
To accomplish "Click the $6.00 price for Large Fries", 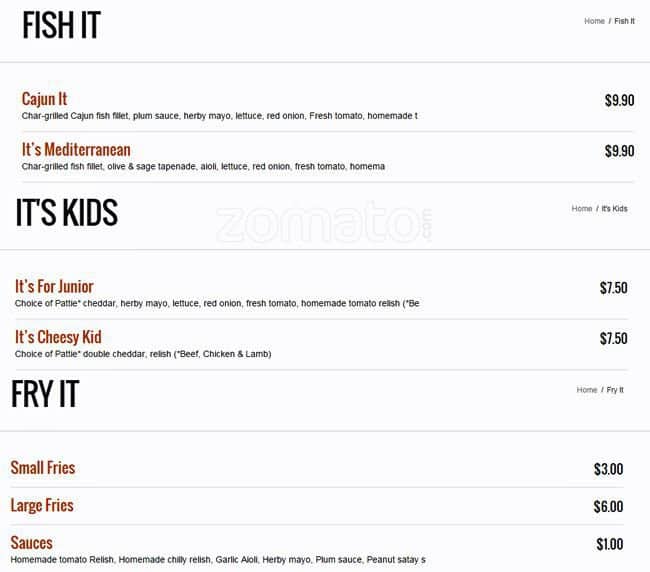I will tap(608, 507).
